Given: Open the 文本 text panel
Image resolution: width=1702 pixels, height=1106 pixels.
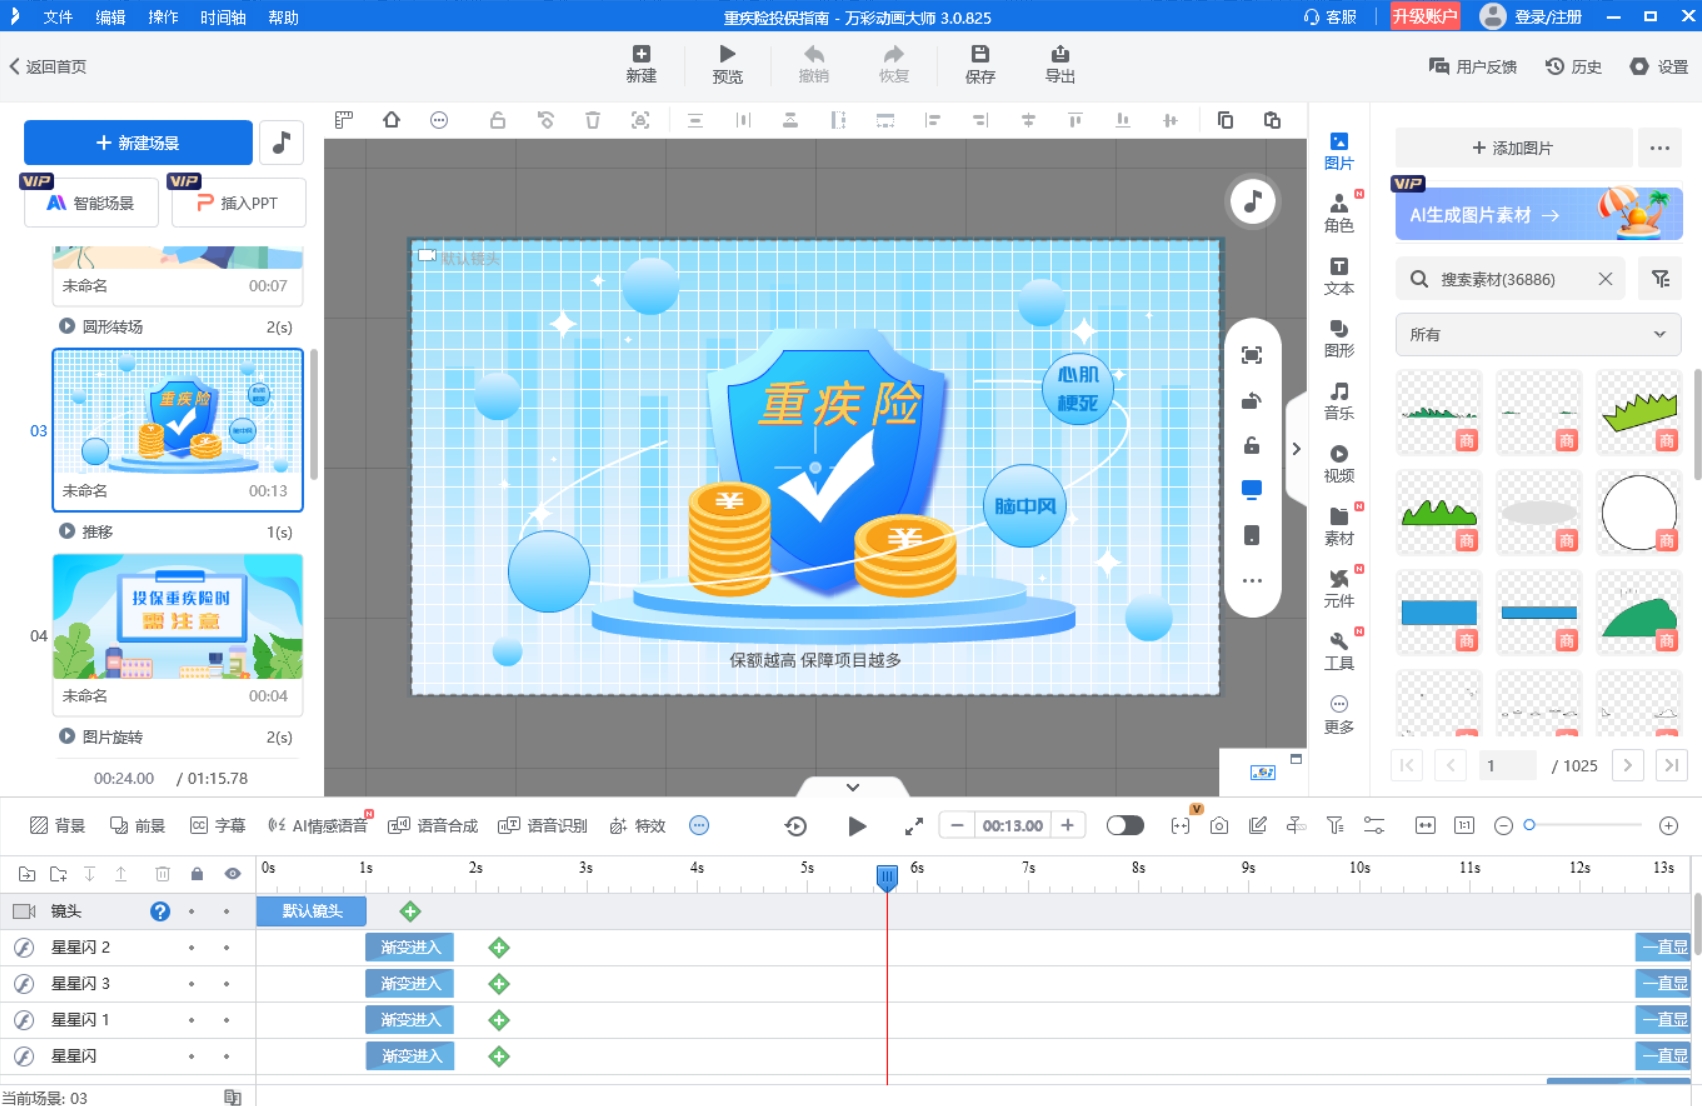Looking at the screenshot, I should tap(1338, 276).
